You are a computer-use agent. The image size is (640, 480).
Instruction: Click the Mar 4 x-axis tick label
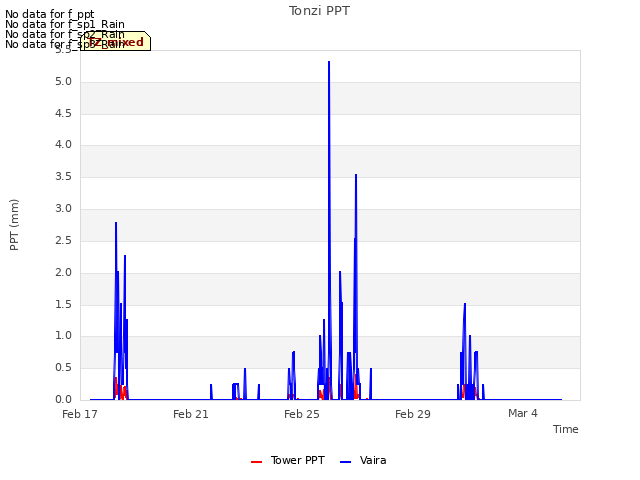[522, 413]
